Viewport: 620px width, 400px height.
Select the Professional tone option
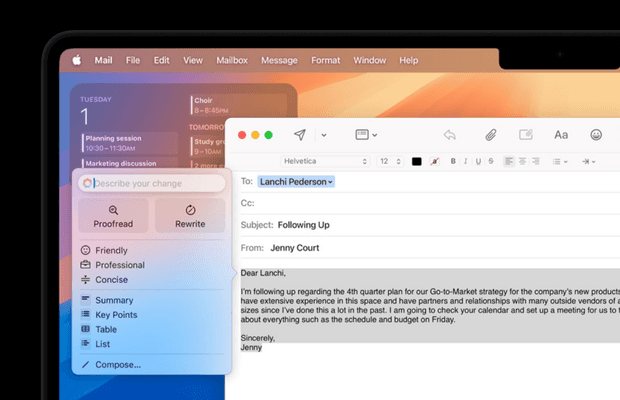coord(113,265)
